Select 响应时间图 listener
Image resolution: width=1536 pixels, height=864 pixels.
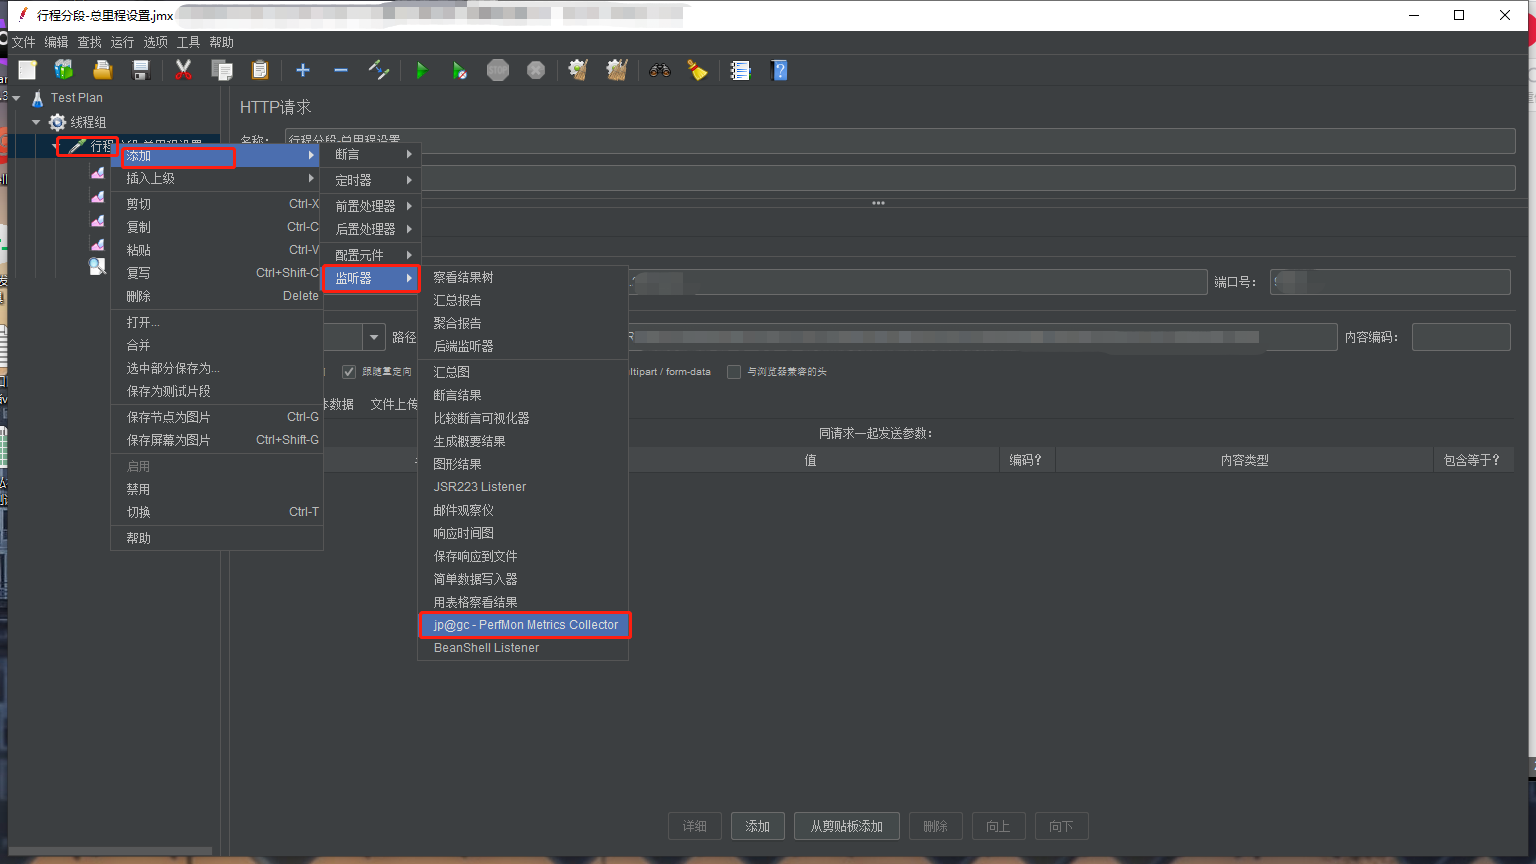point(523,533)
